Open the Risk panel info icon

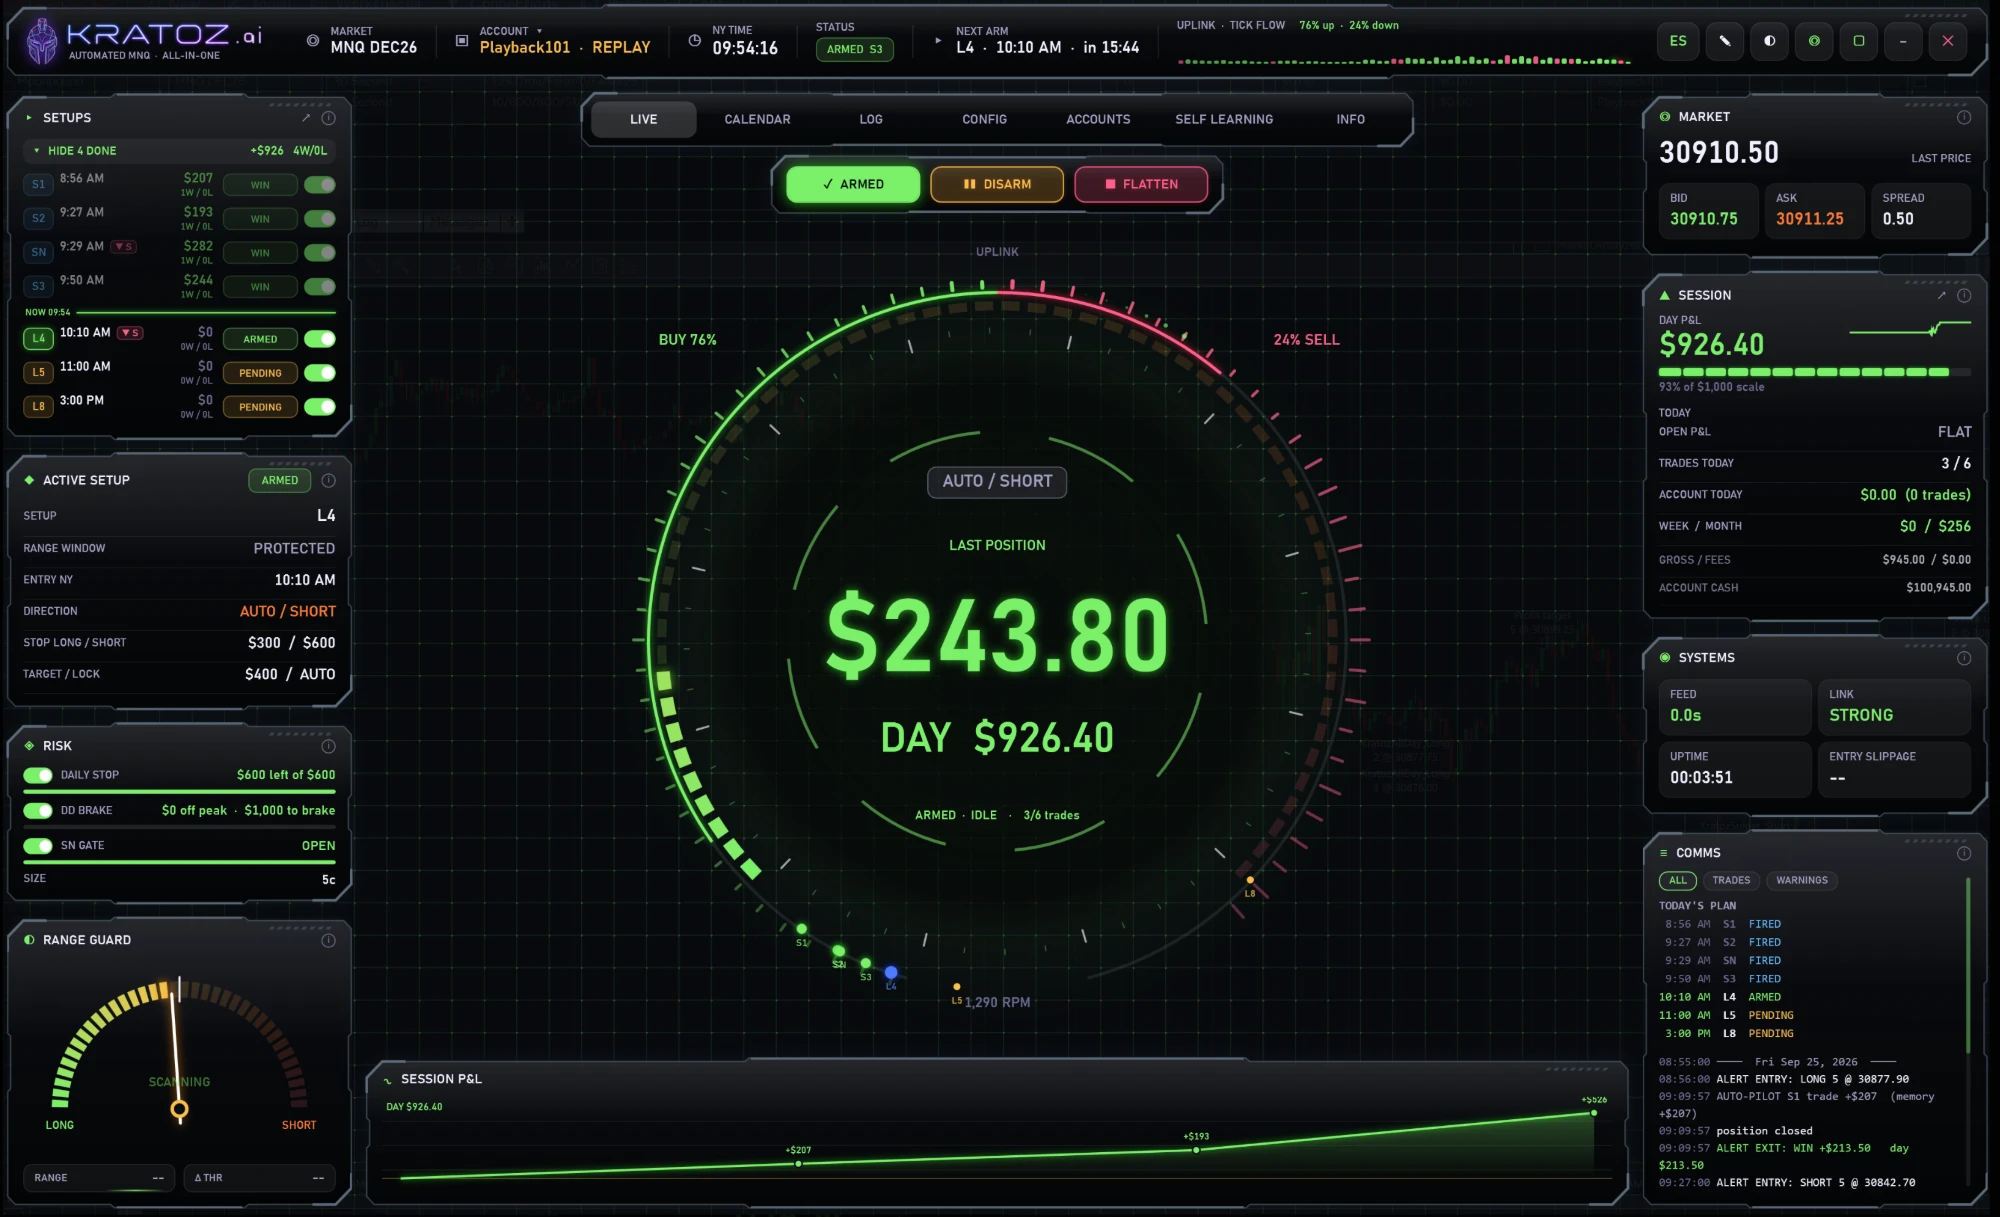tap(328, 746)
